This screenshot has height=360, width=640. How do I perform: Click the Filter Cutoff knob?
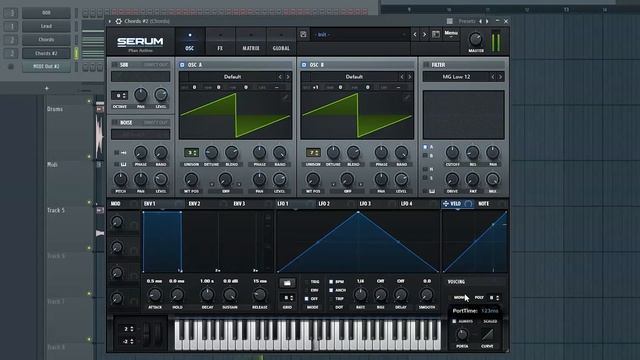coord(452,153)
